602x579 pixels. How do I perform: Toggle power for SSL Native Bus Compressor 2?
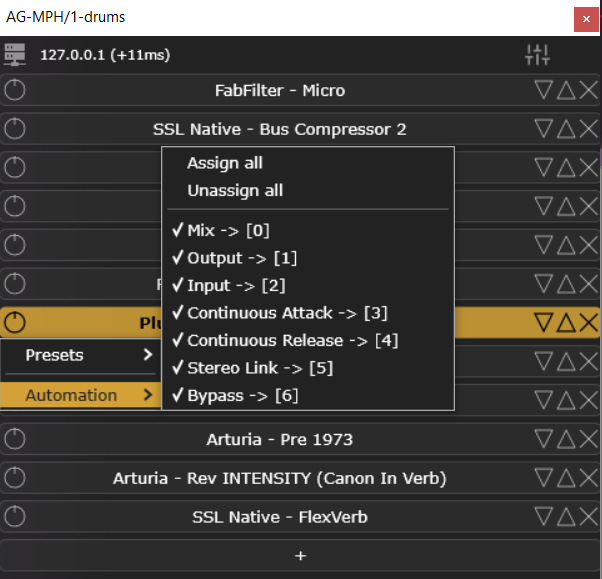pos(15,129)
